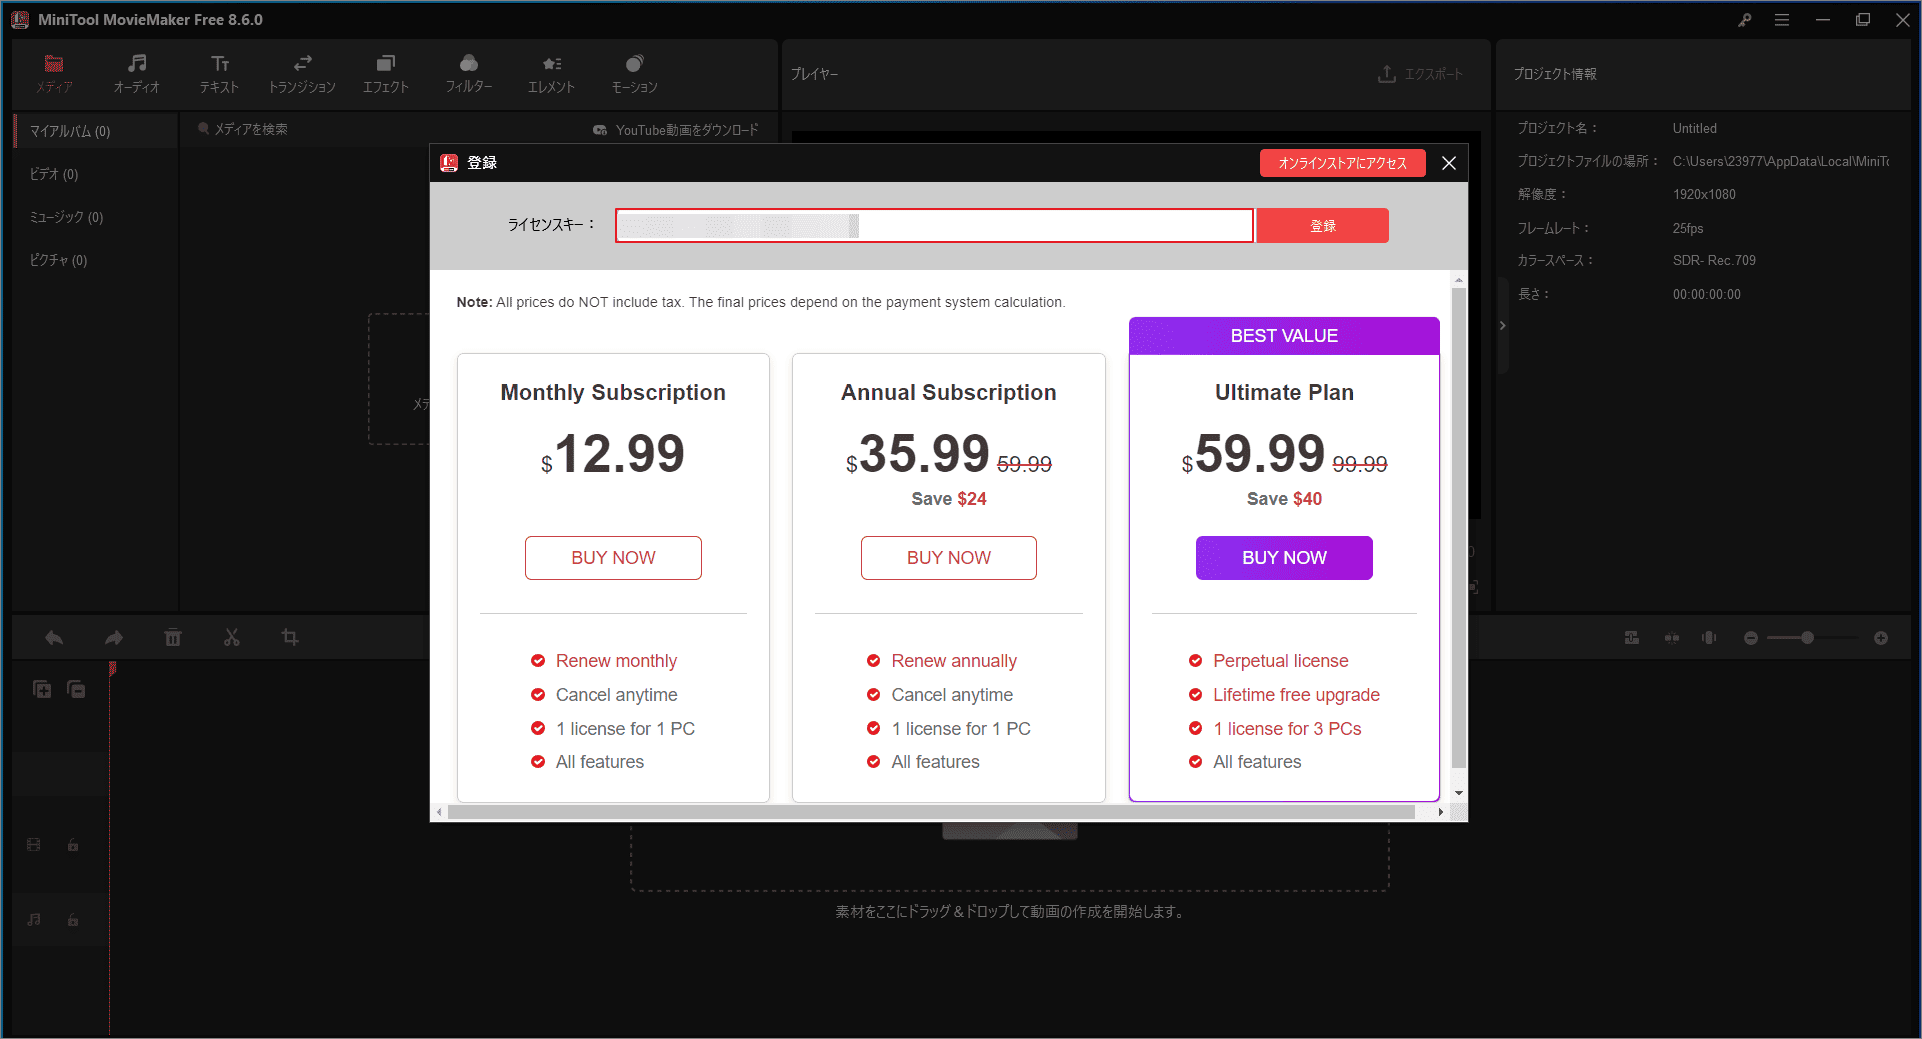Click the remove track icon

point(76,689)
